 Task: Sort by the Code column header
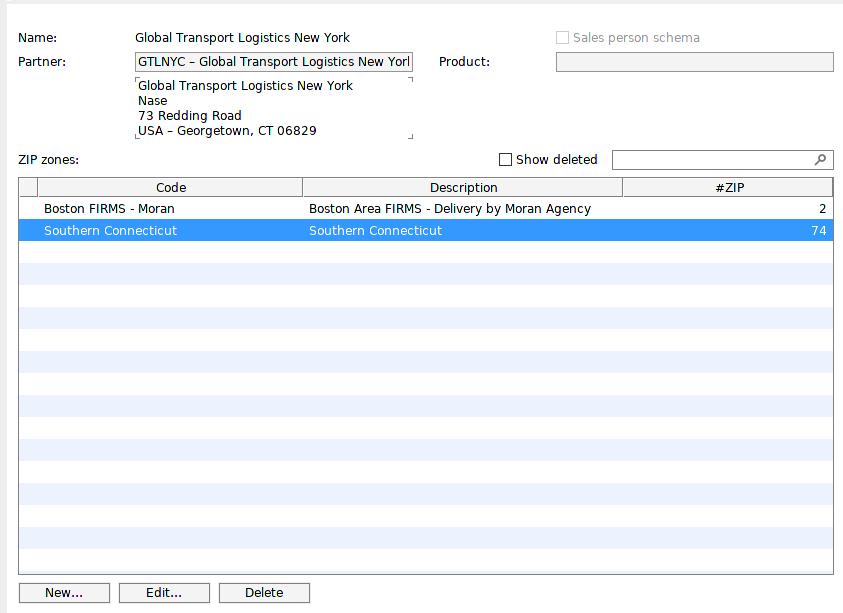coord(170,187)
